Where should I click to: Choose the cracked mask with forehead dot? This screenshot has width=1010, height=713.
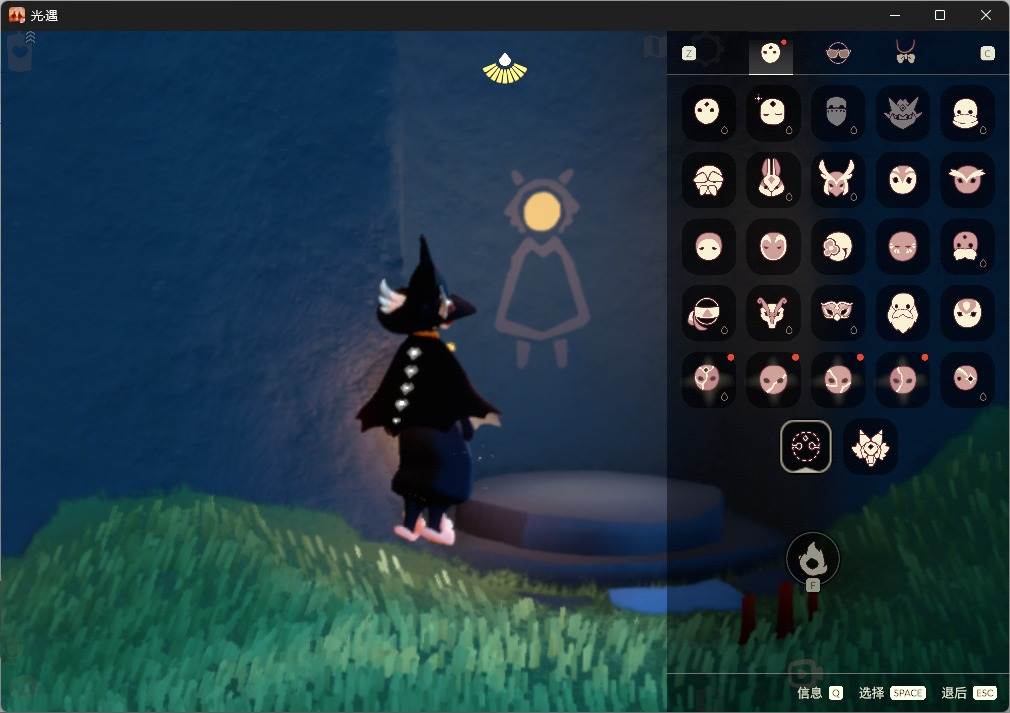(708, 379)
